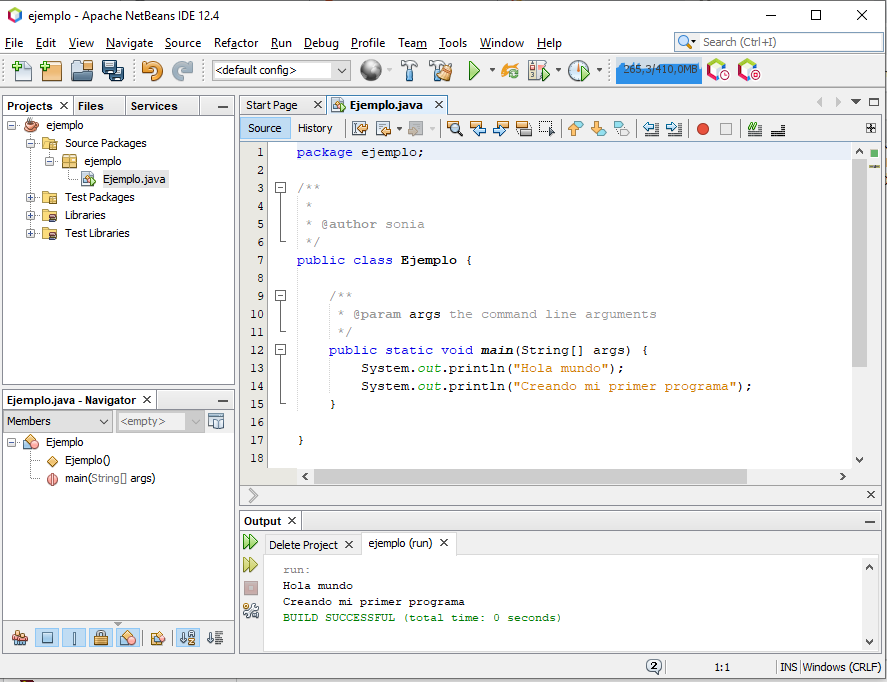Click the memory usage indicator bar

tap(658, 71)
